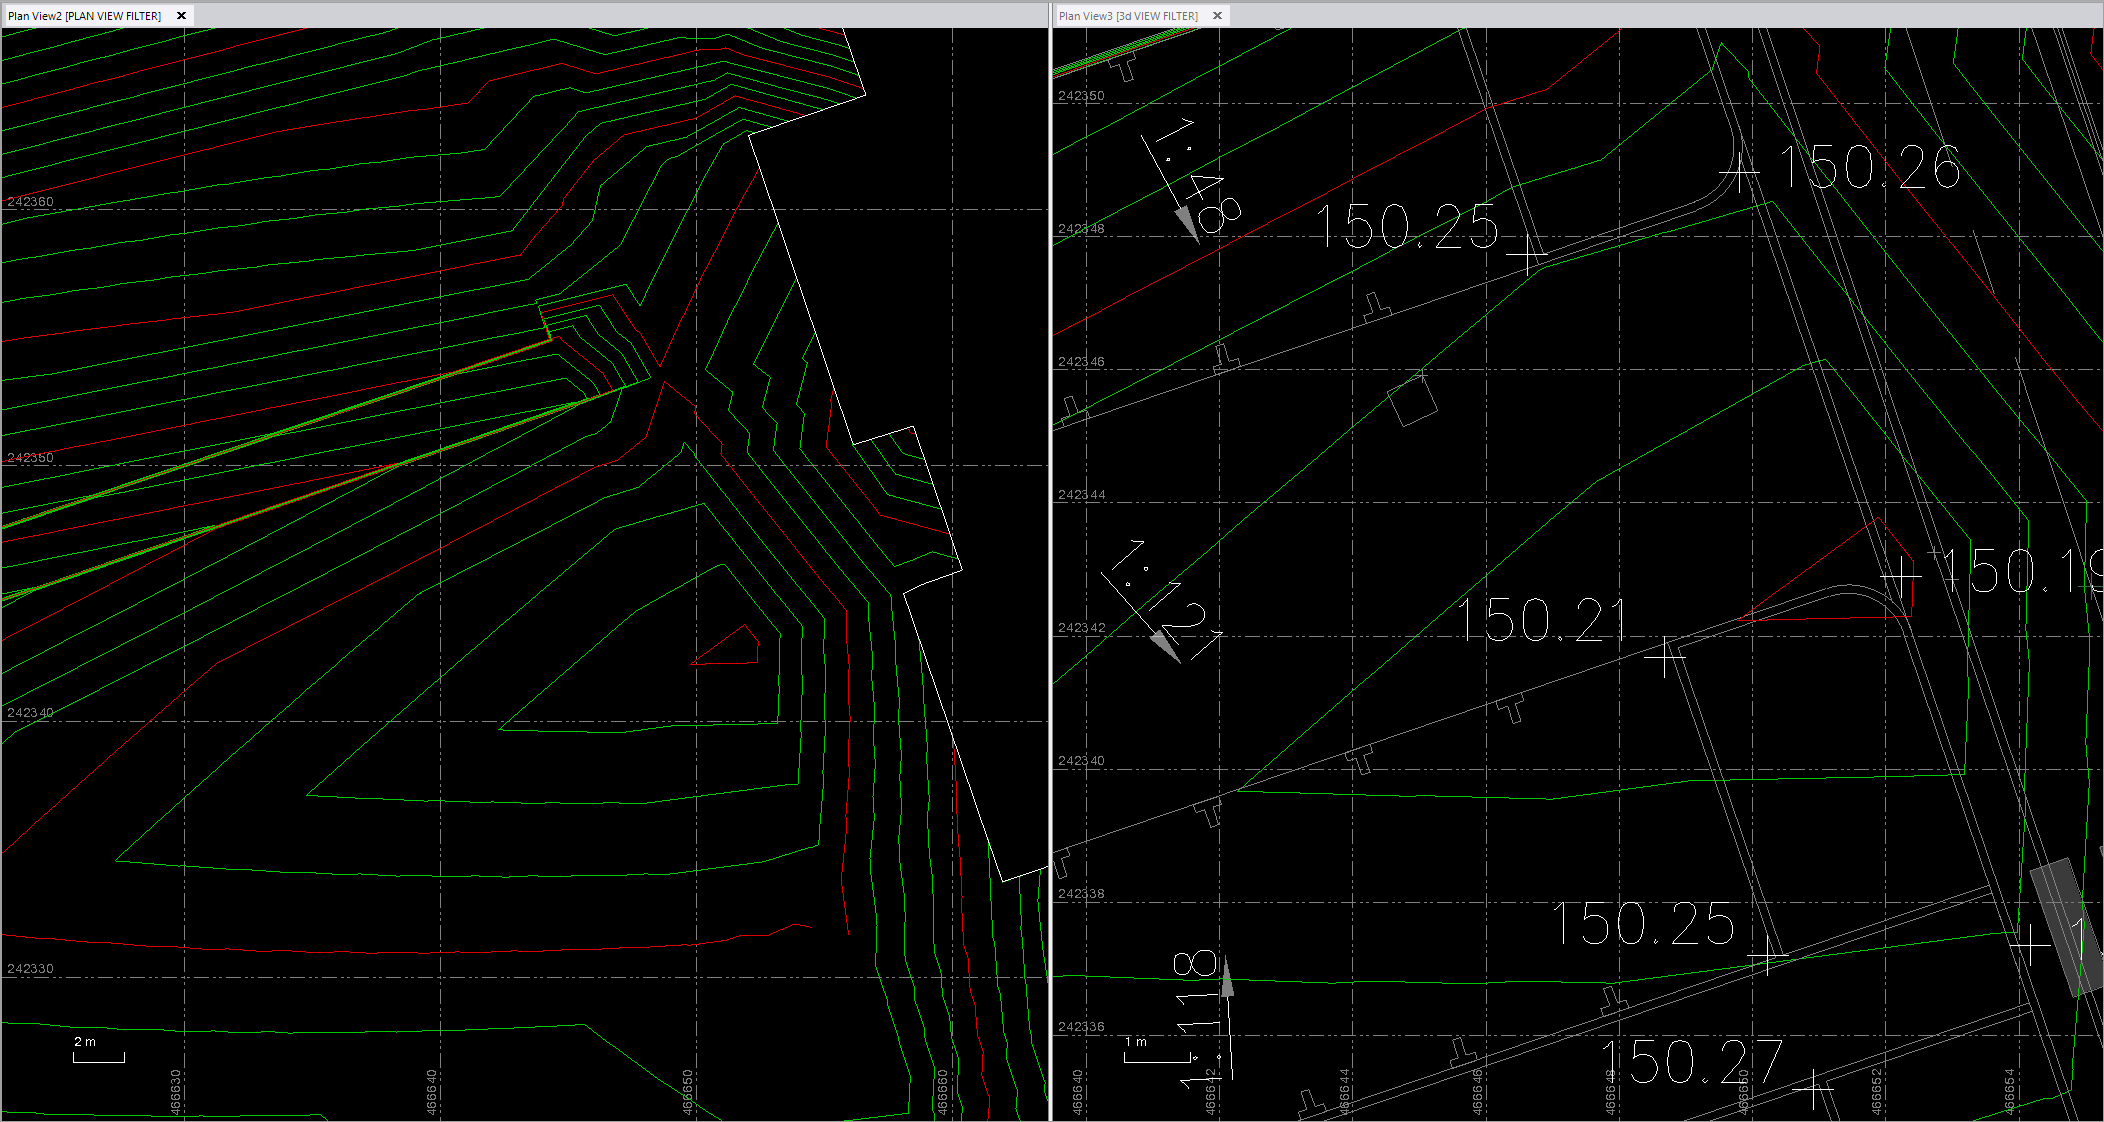
Task: Close the Plan View2 tab
Action: 181,16
